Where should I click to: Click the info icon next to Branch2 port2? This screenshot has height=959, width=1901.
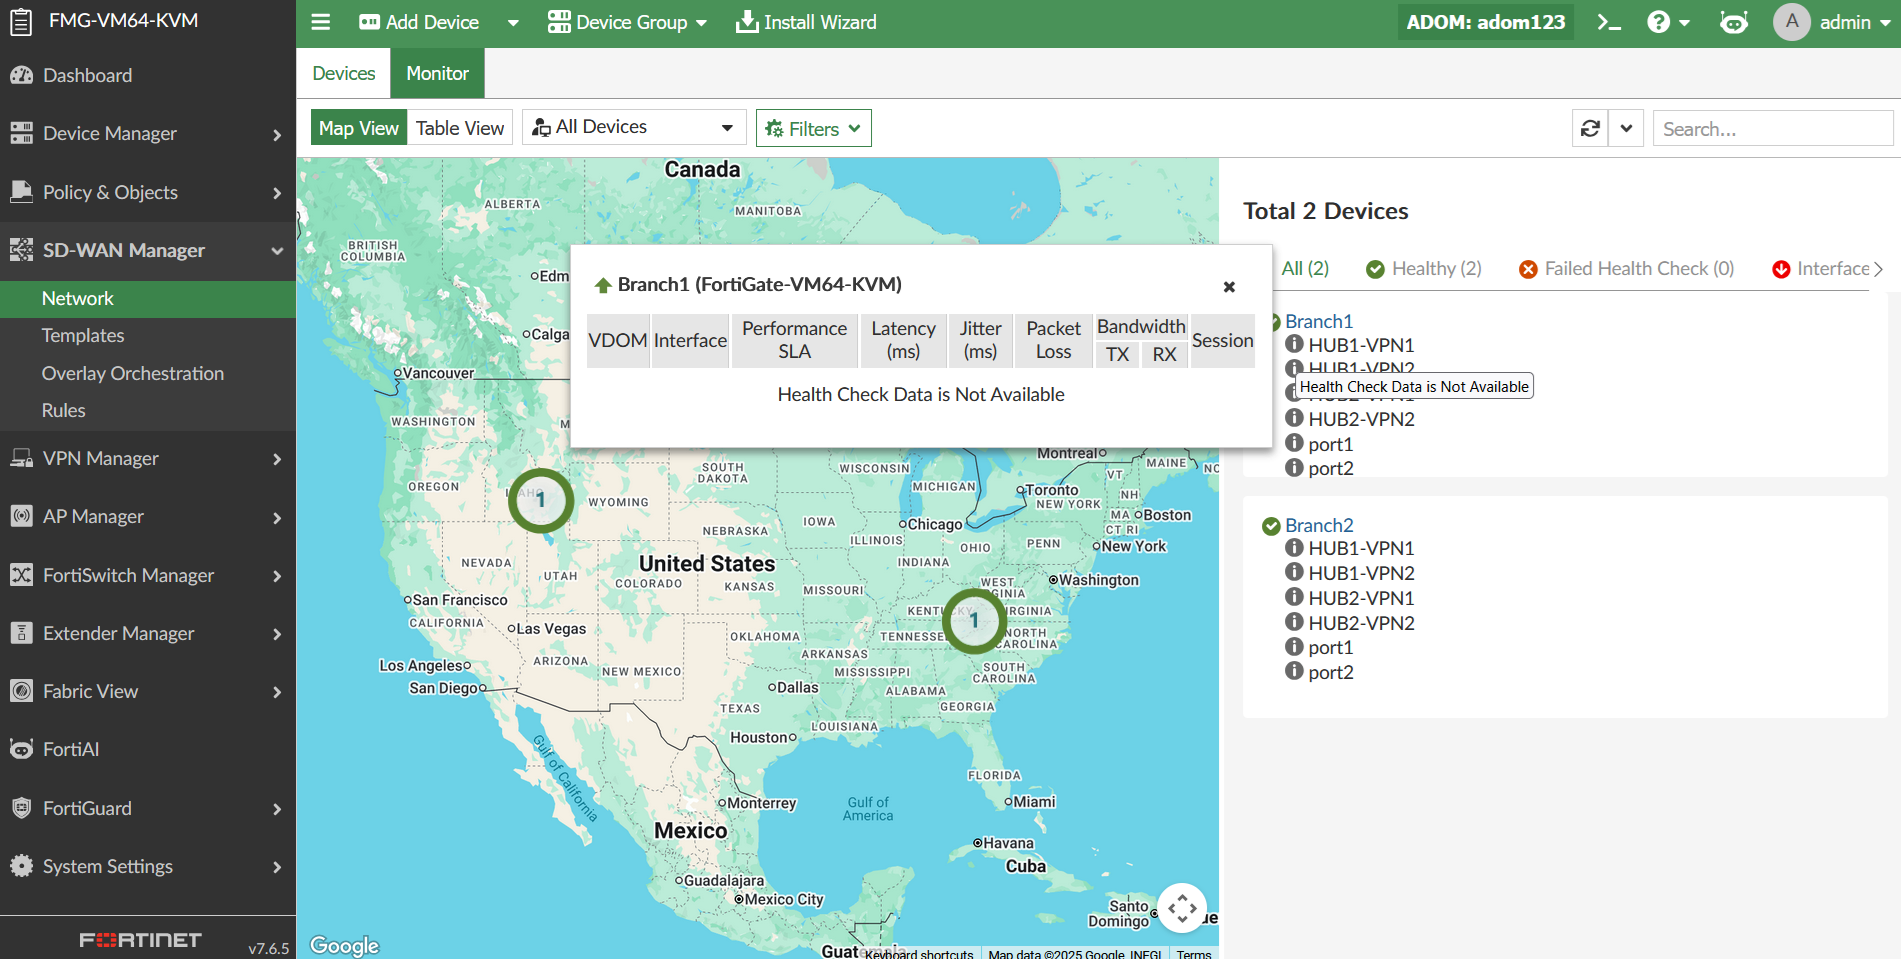point(1294,671)
